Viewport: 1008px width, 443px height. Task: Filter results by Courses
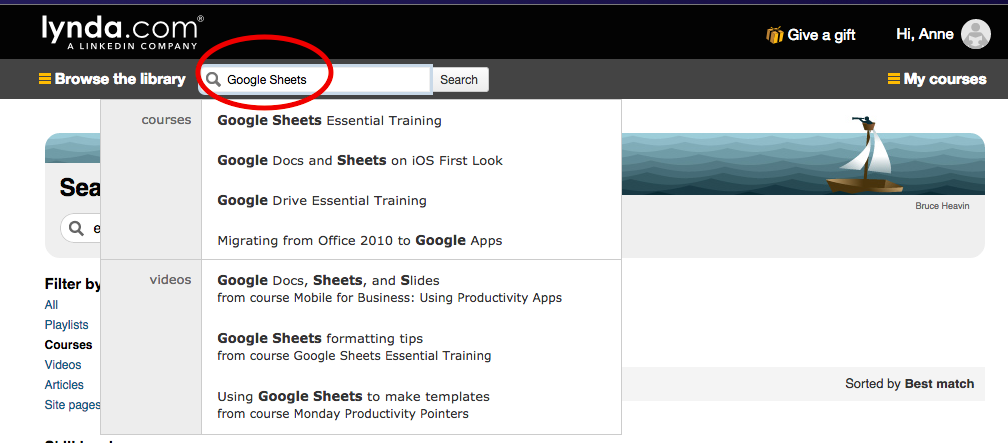[68, 345]
